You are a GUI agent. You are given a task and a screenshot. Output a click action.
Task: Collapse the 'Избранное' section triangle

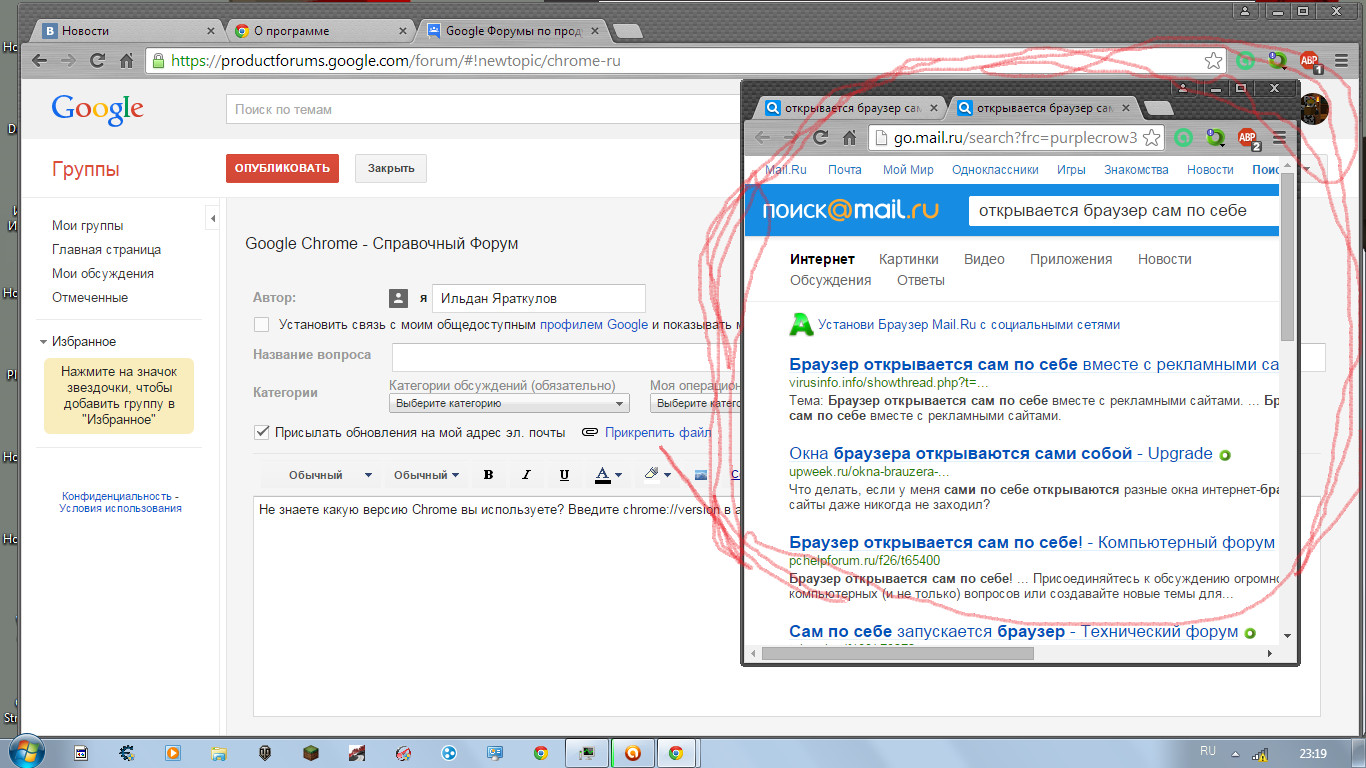(44, 342)
